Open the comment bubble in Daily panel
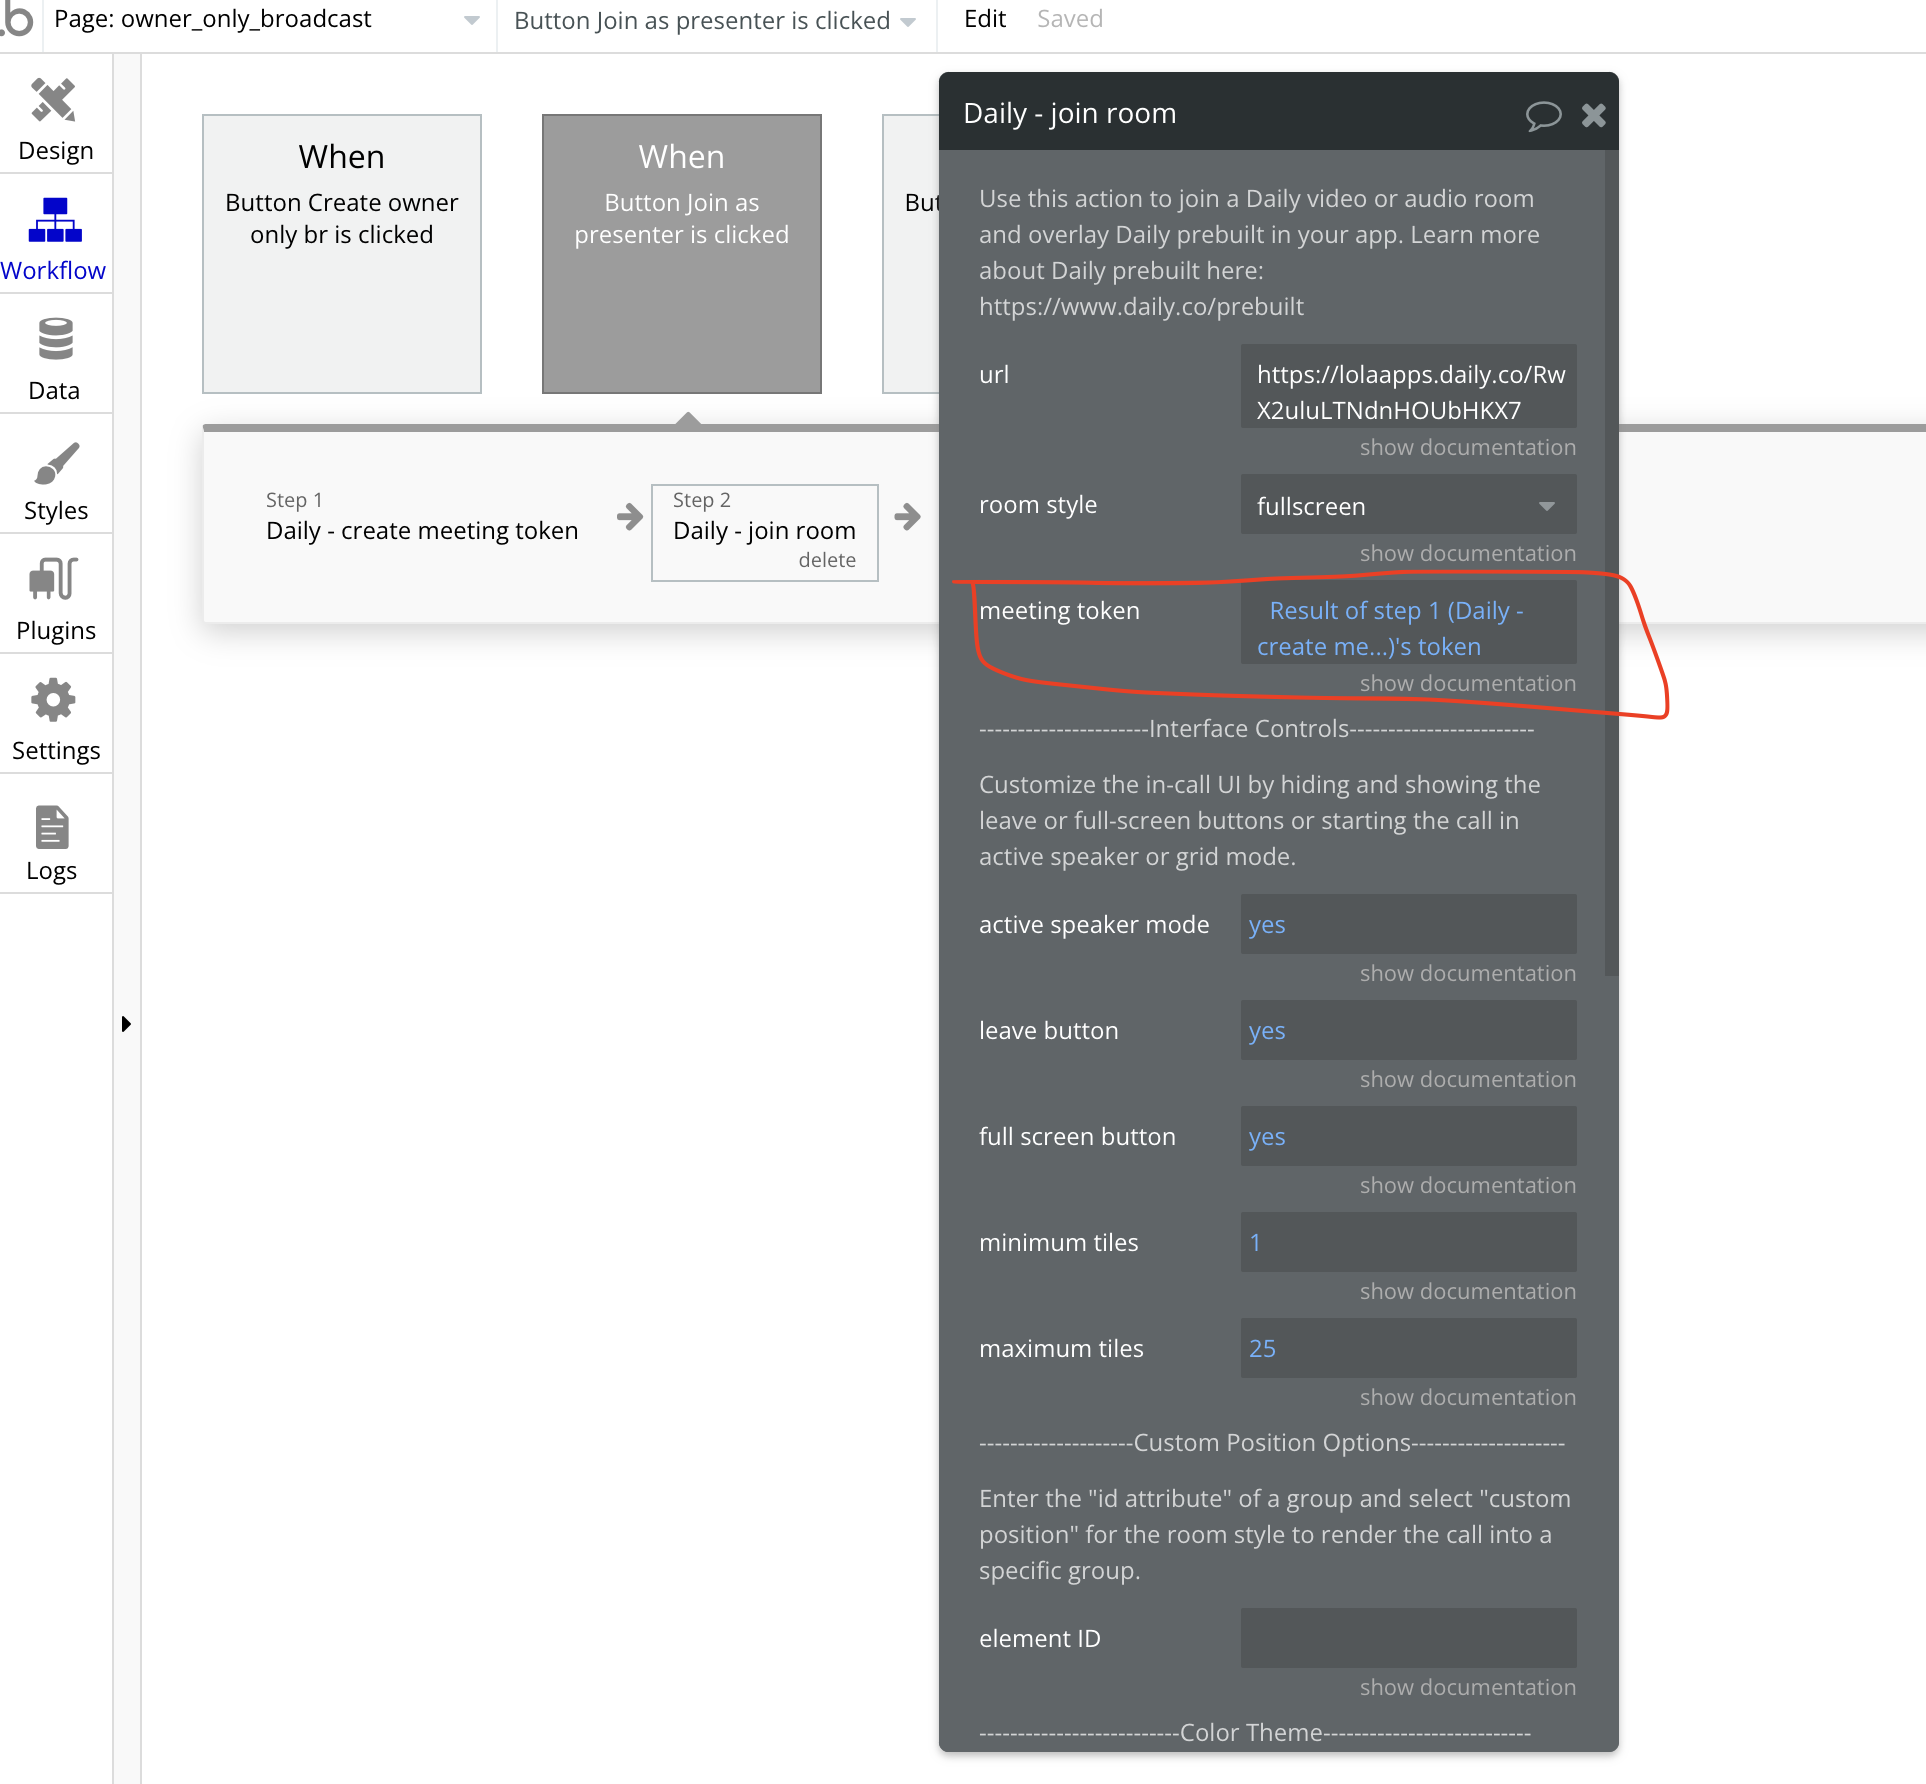1926x1784 pixels. click(x=1543, y=115)
